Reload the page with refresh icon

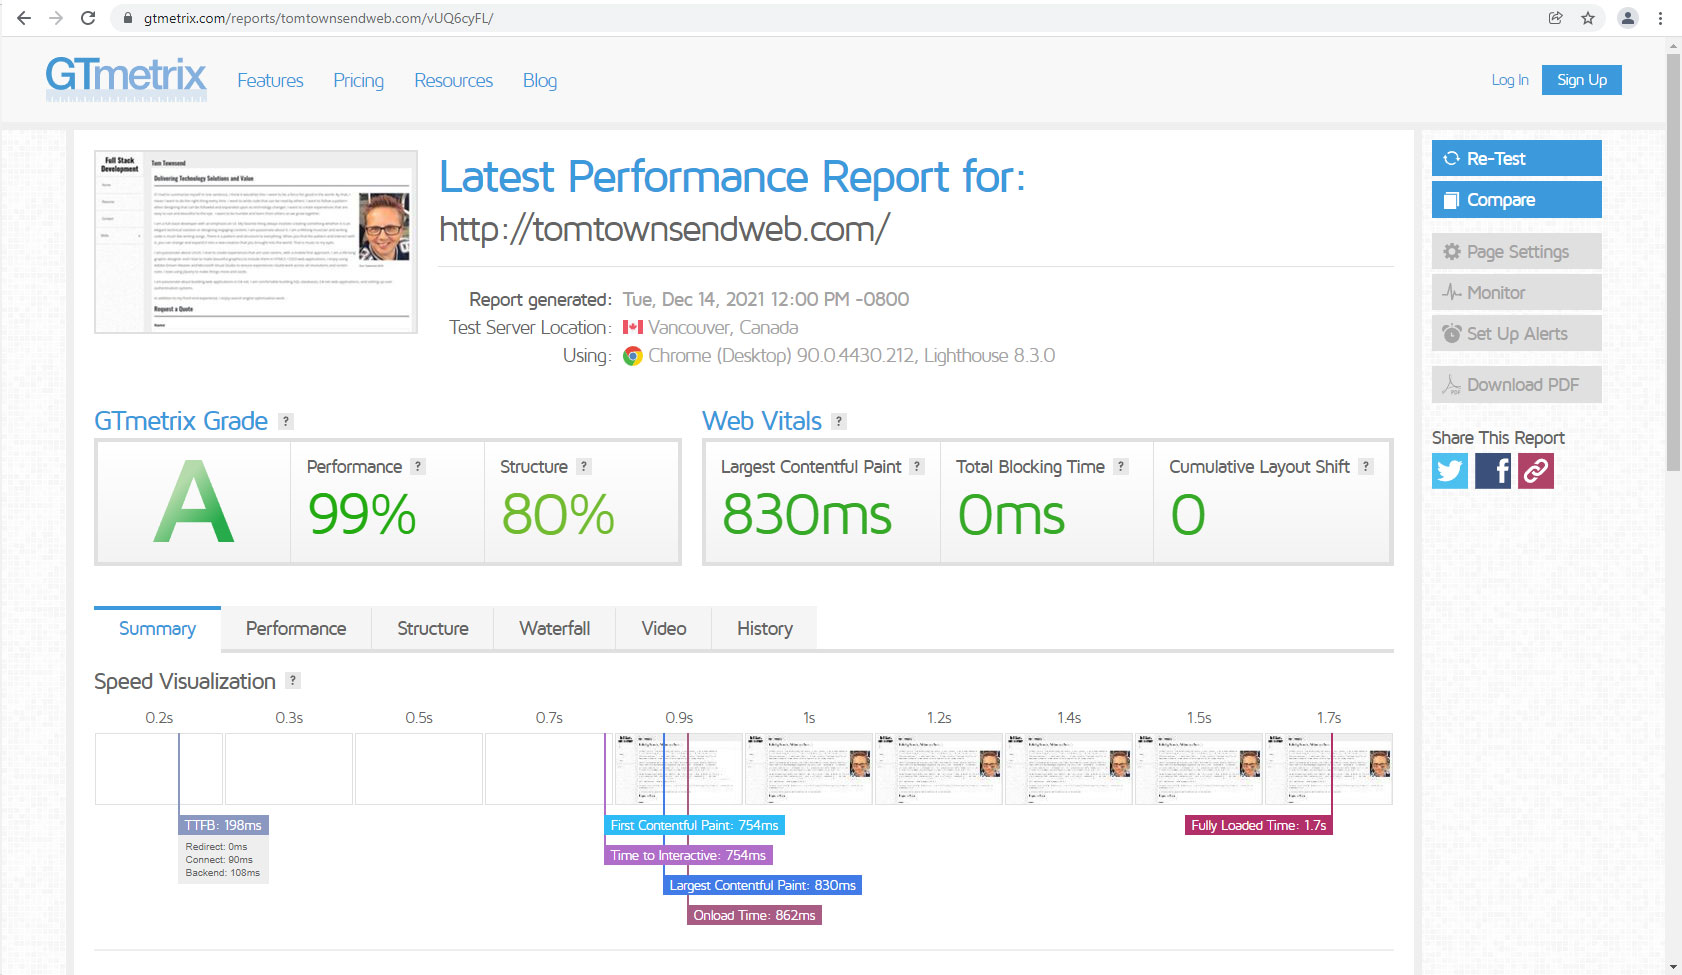coord(88,18)
